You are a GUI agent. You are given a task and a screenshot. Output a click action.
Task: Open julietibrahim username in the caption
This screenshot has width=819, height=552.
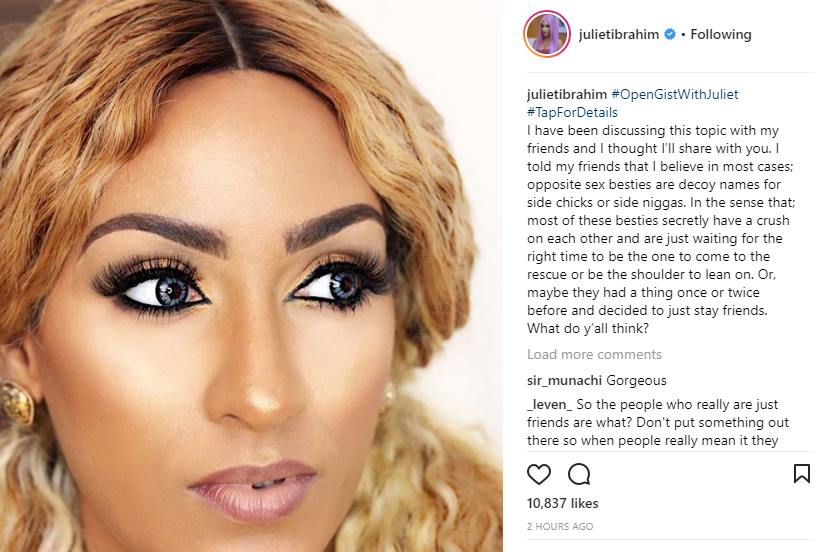point(567,95)
